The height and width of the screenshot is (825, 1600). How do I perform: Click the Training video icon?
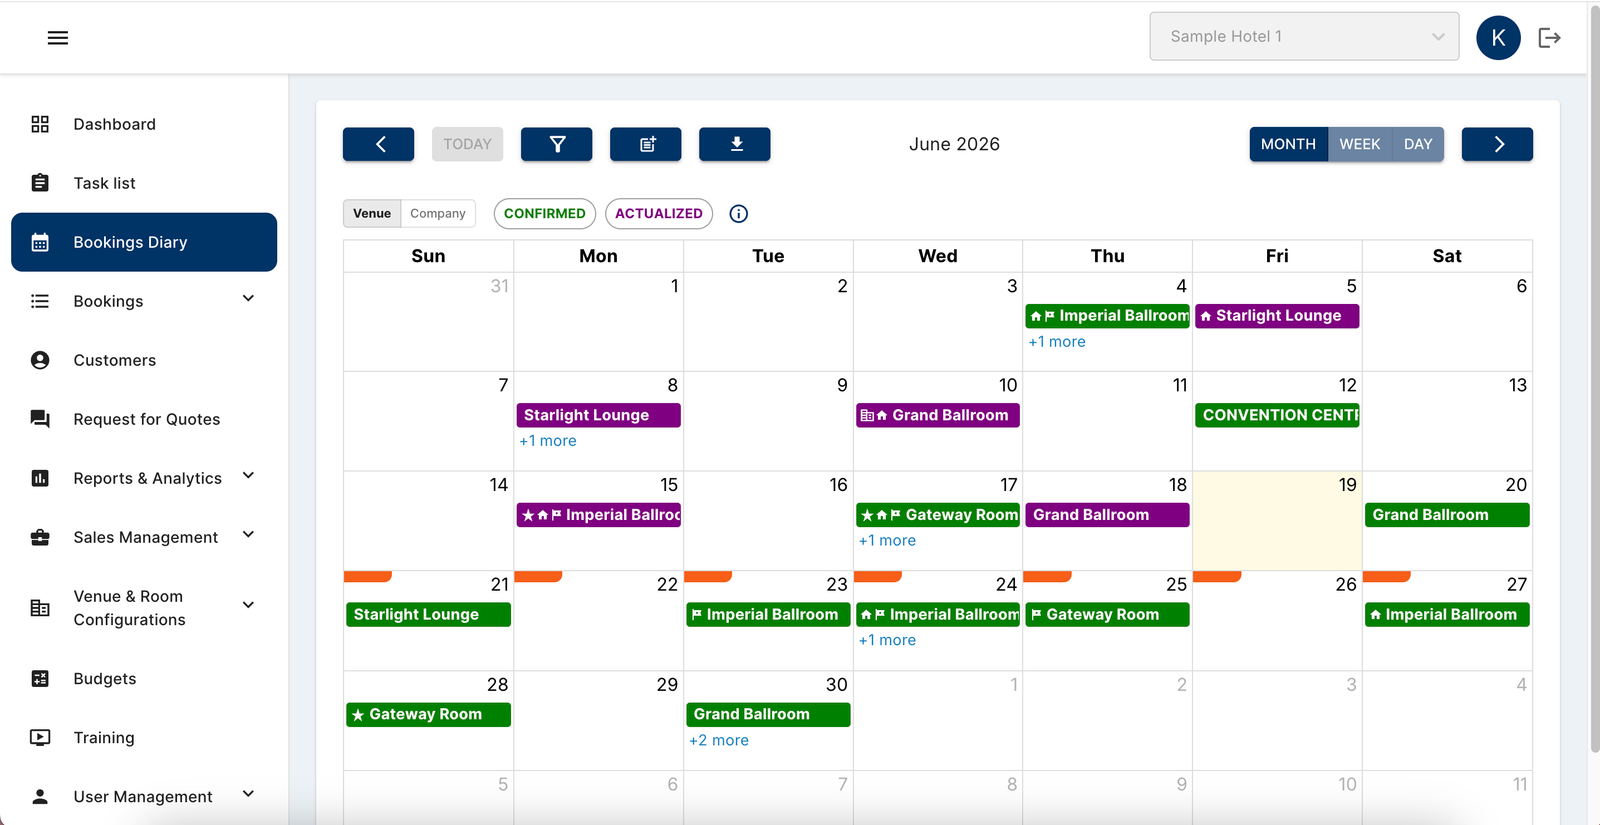40,738
